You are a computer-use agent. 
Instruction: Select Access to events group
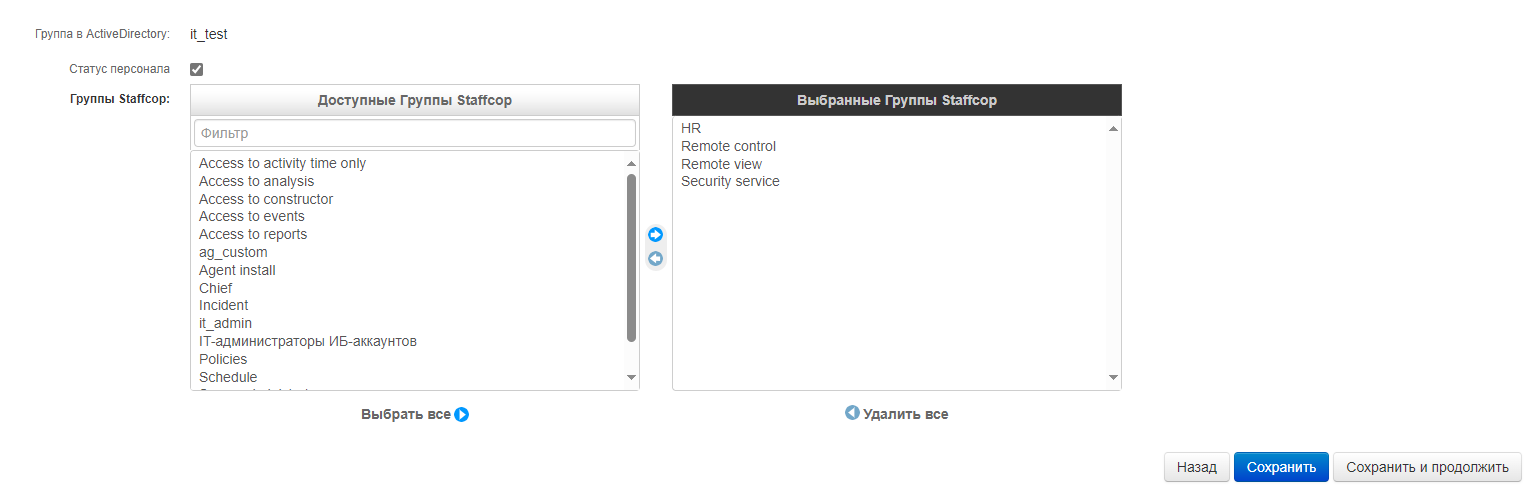tap(408, 216)
